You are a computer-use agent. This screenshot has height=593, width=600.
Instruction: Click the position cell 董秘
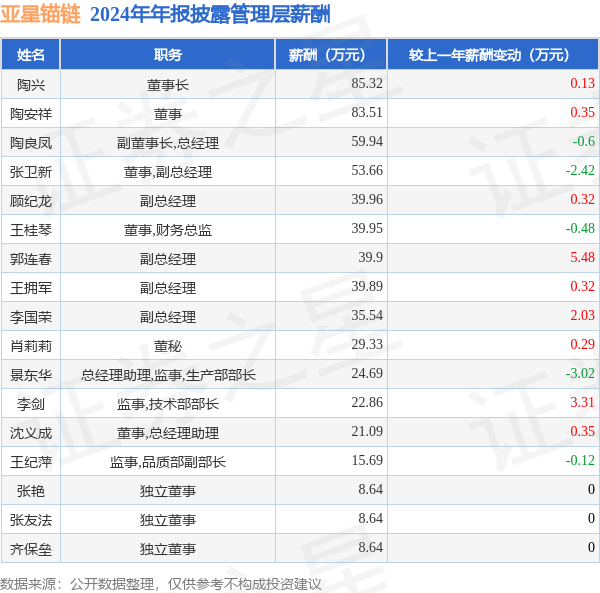[168, 346]
